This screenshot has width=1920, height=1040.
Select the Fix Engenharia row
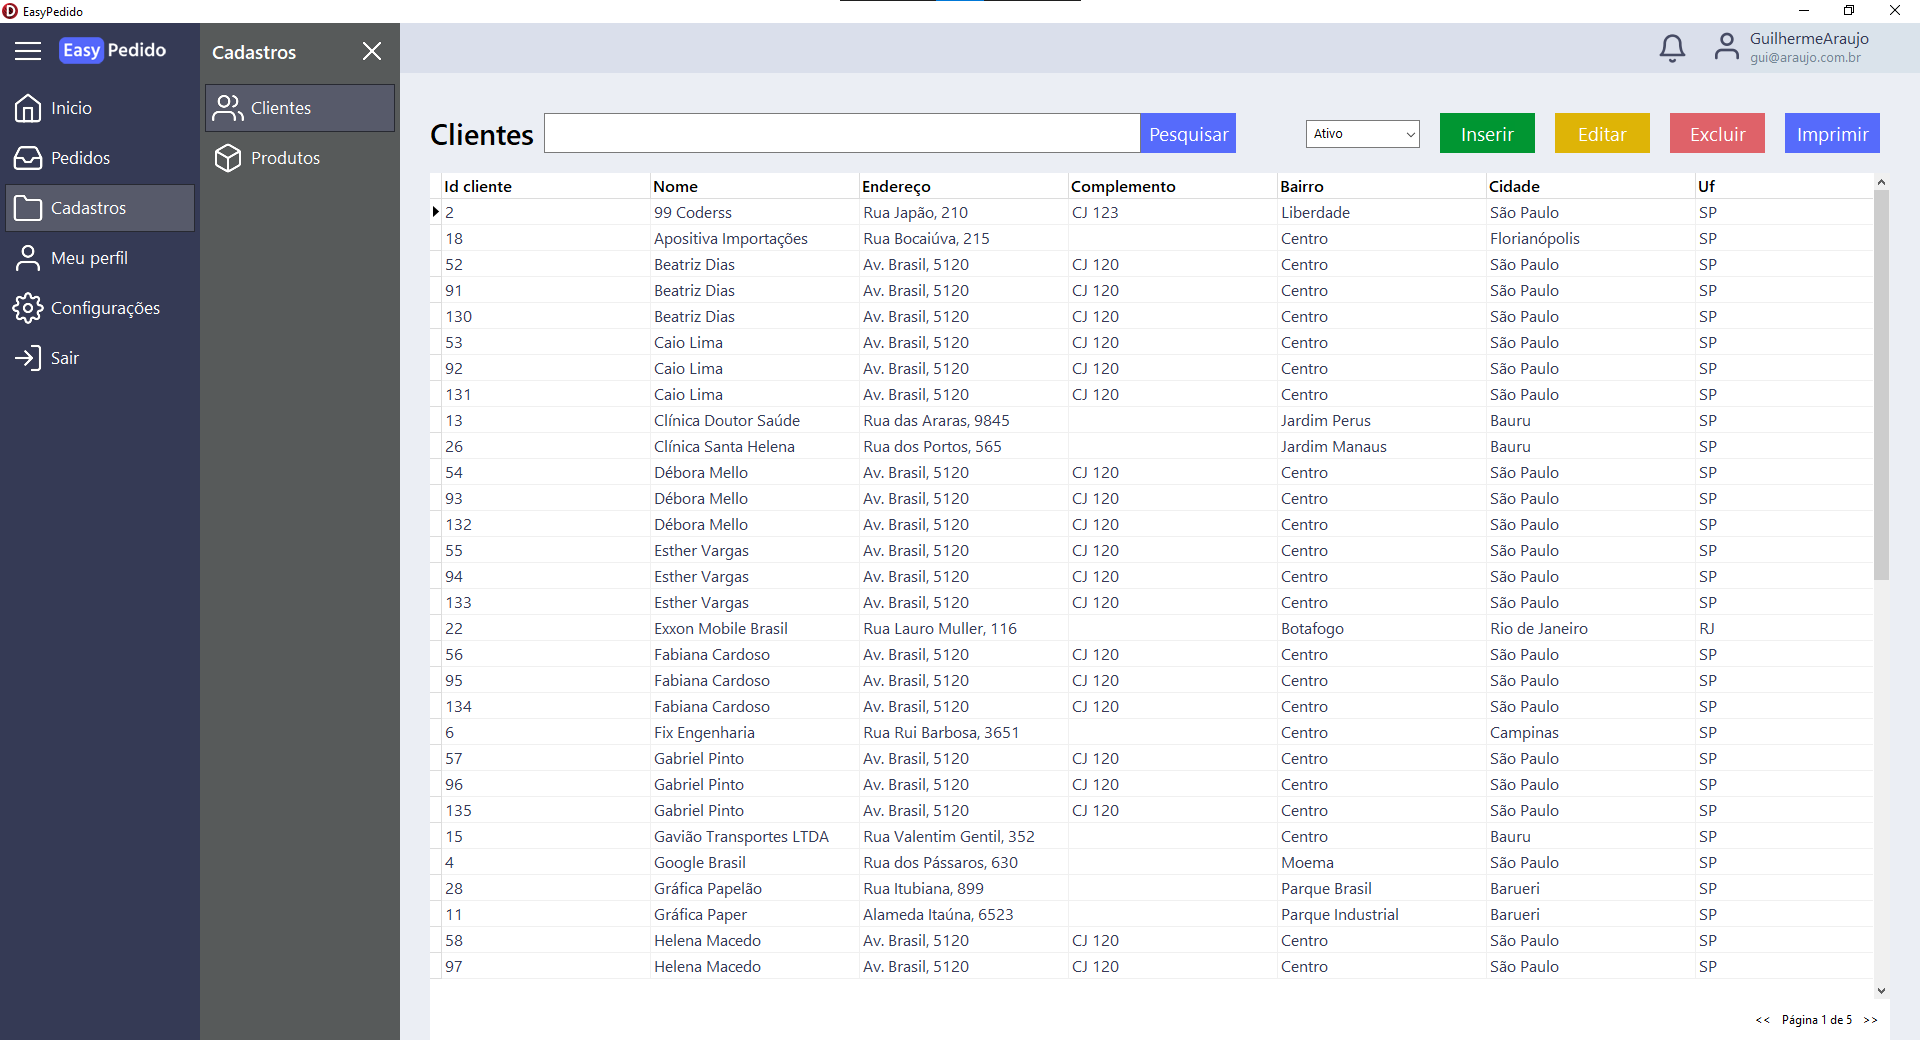(1151, 732)
